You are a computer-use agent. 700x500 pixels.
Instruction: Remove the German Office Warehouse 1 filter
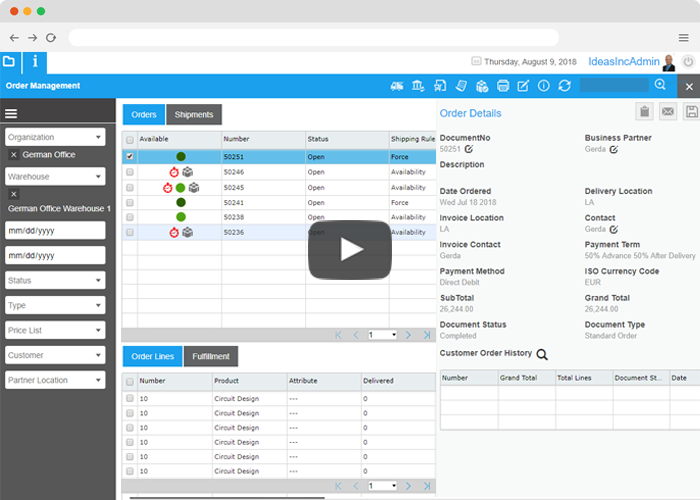pos(14,194)
